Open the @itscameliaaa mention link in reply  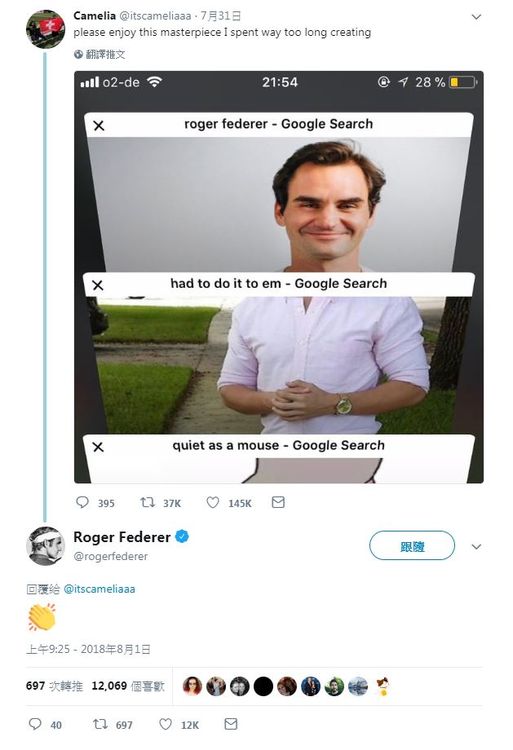point(99,589)
